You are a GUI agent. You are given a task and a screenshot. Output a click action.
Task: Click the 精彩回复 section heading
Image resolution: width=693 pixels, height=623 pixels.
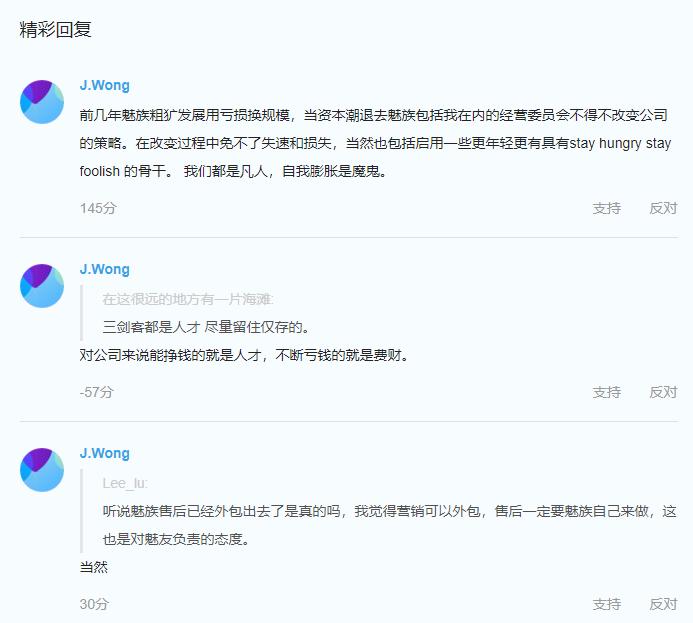tap(56, 30)
